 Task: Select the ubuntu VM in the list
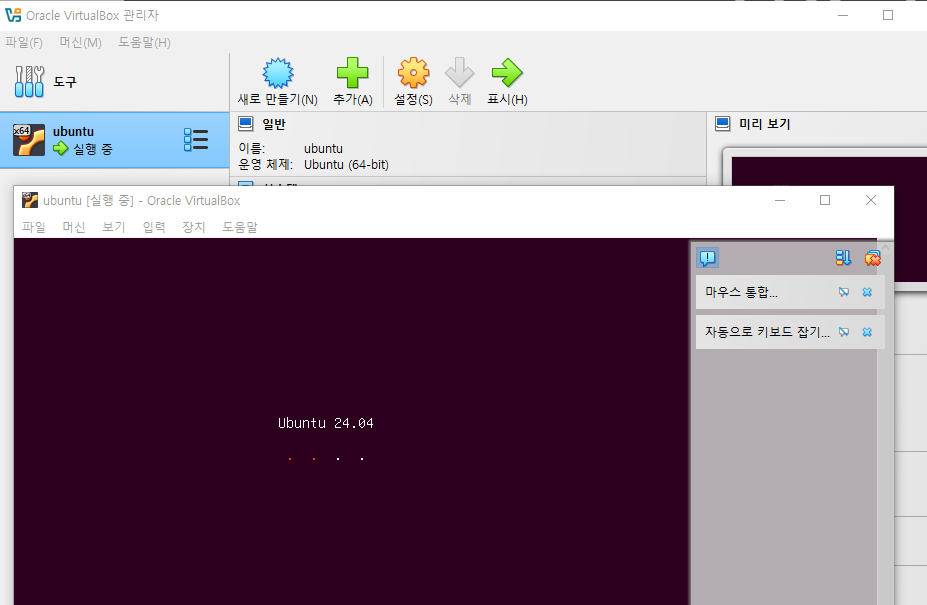tap(114, 140)
